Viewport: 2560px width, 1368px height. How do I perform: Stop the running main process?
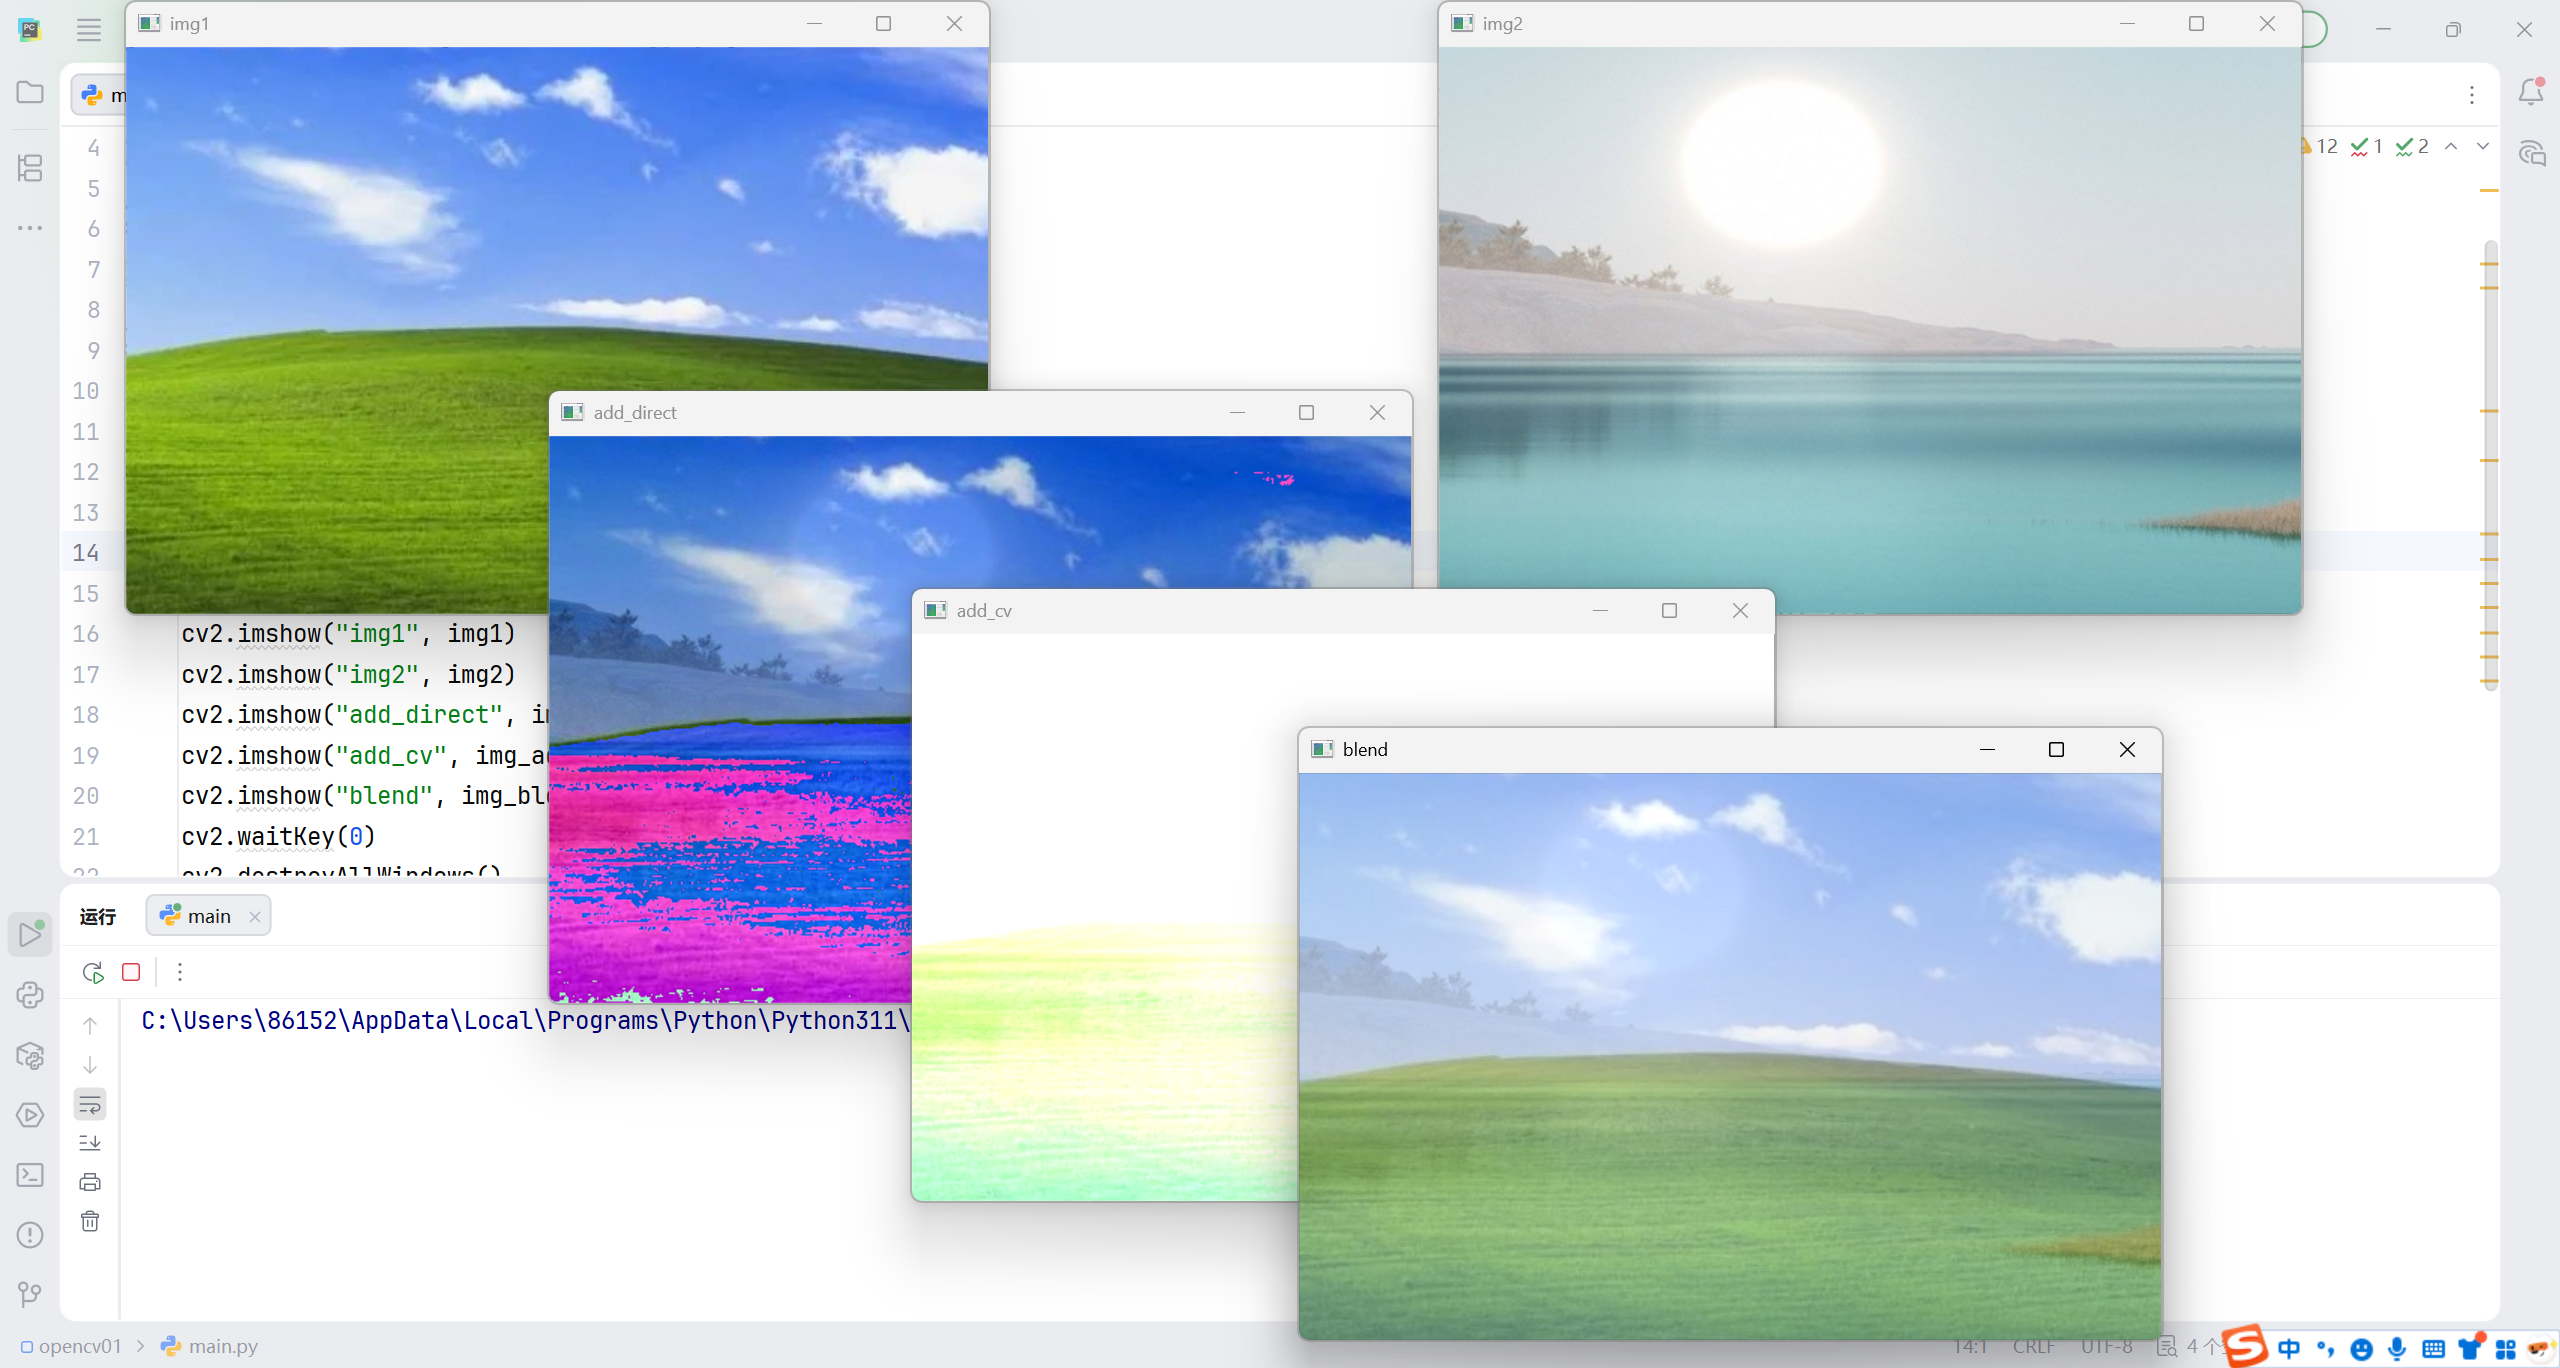(x=131, y=972)
